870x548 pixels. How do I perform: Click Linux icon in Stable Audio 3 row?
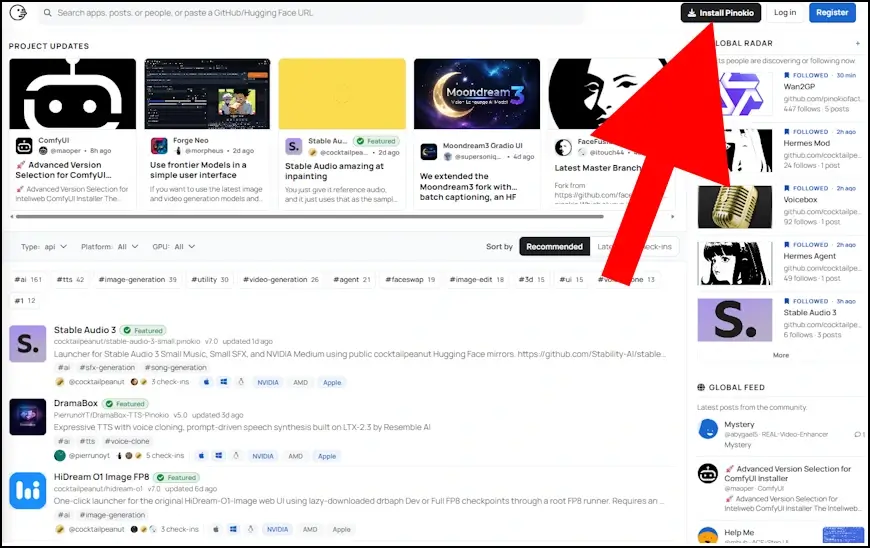click(x=241, y=382)
